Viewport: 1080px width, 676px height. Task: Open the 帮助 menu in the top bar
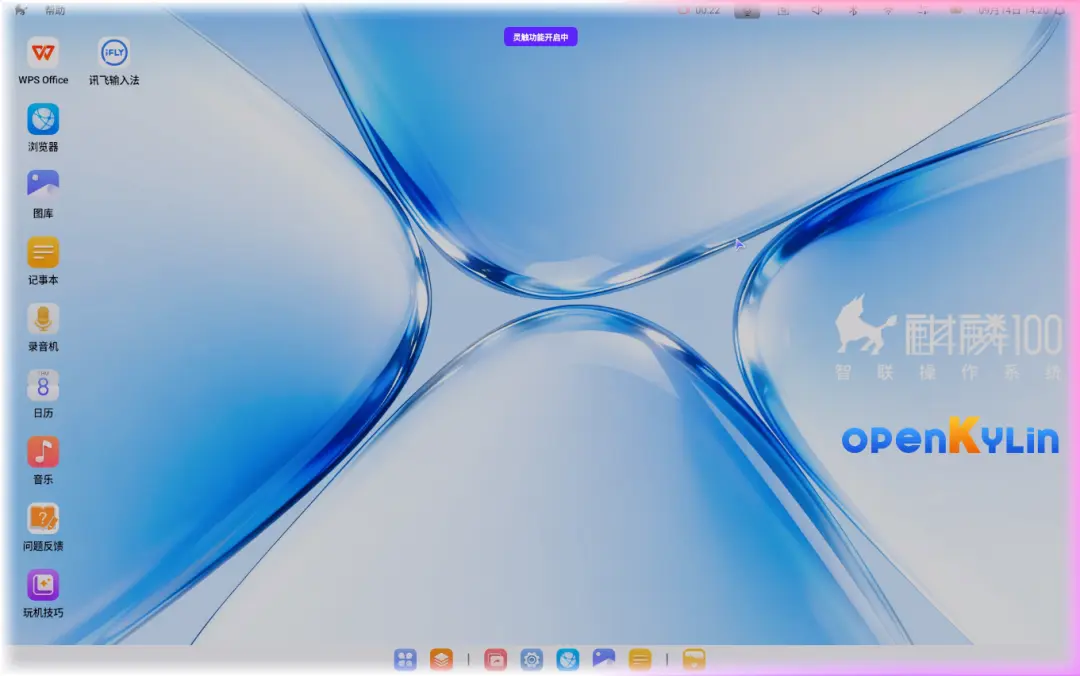55,10
